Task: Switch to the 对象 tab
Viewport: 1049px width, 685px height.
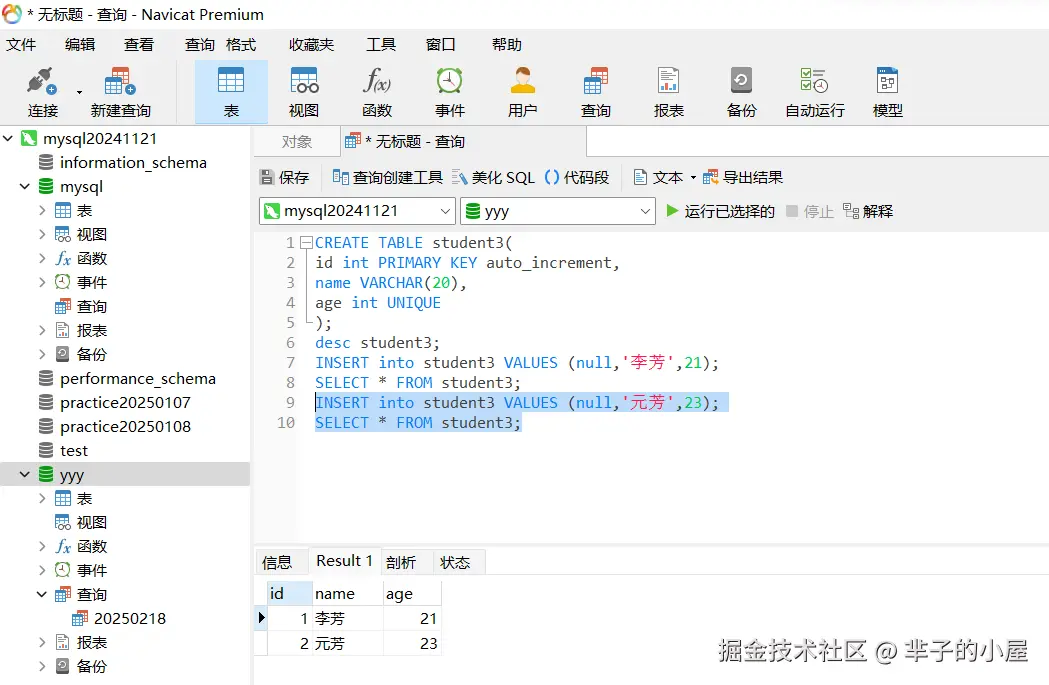Action: (x=296, y=142)
